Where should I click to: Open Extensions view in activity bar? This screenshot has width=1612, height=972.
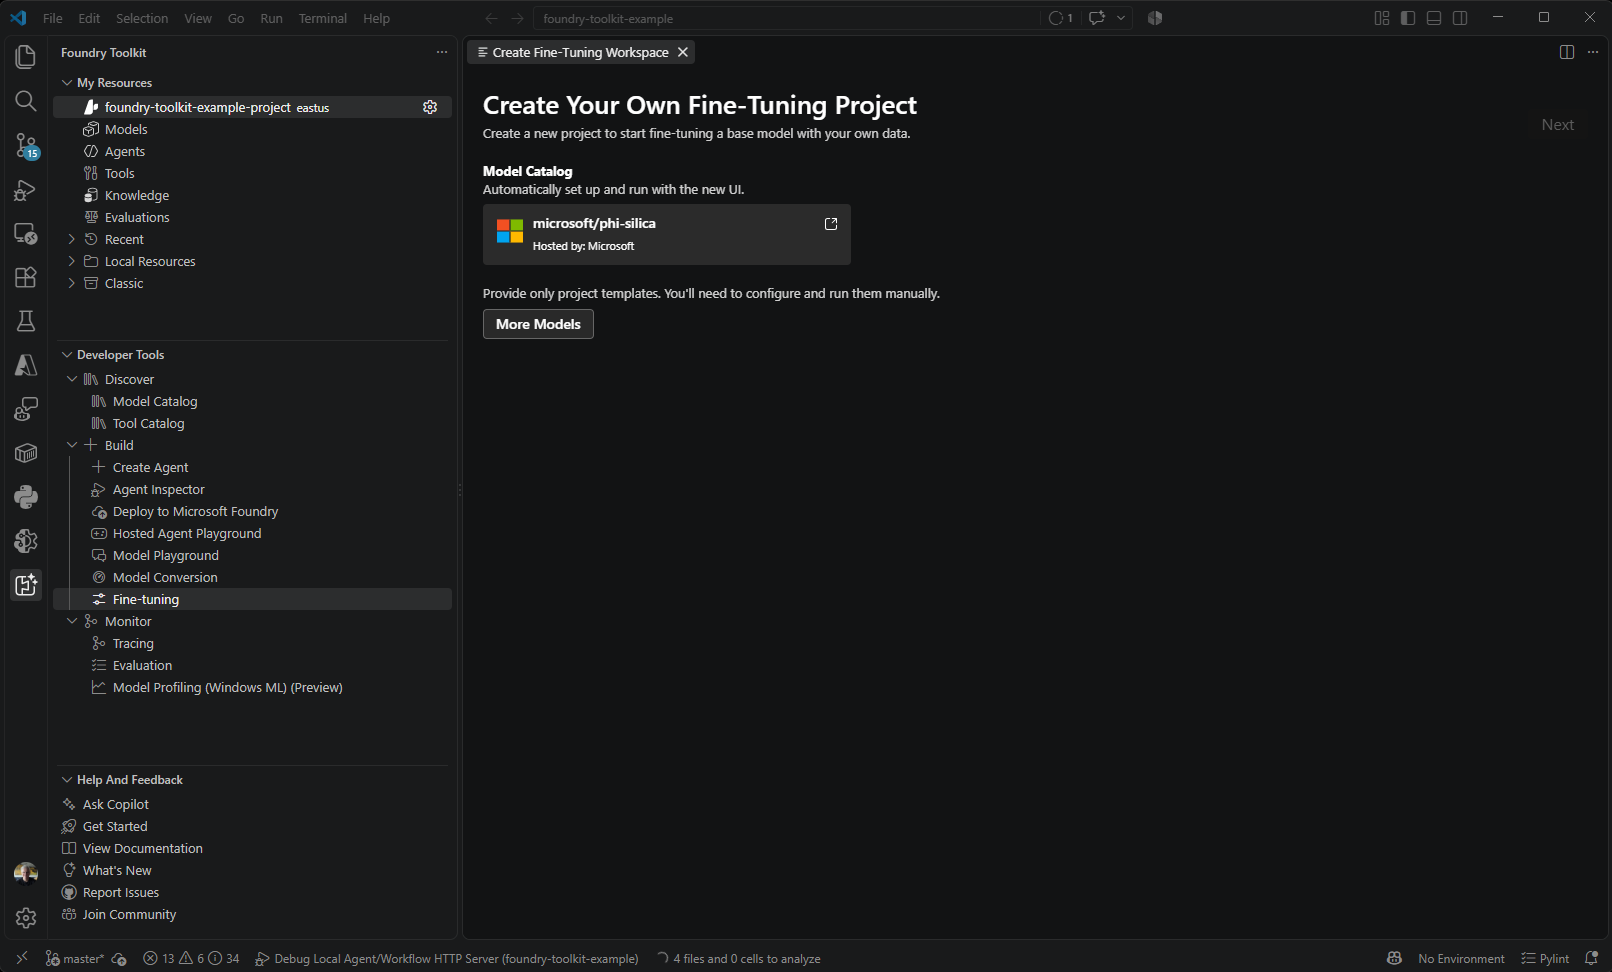(x=26, y=277)
